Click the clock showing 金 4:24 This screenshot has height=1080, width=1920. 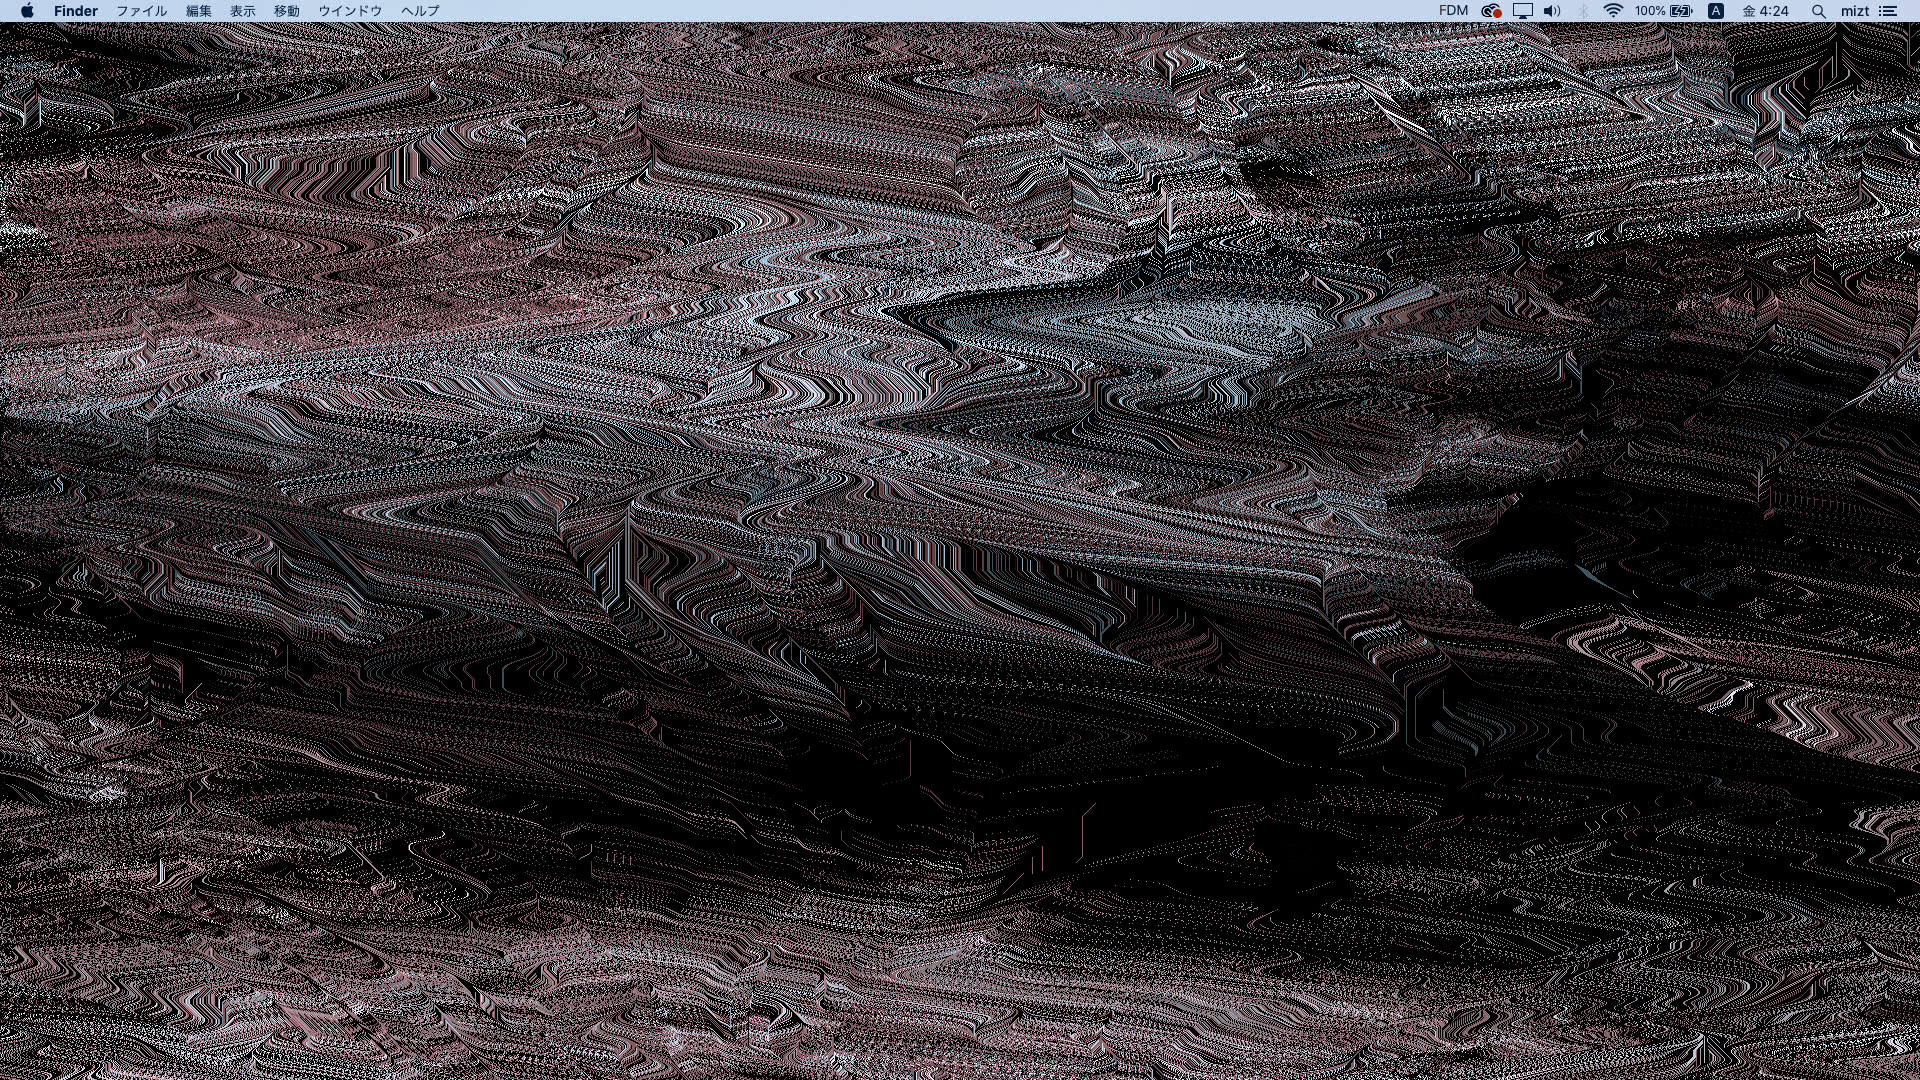tap(1766, 11)
